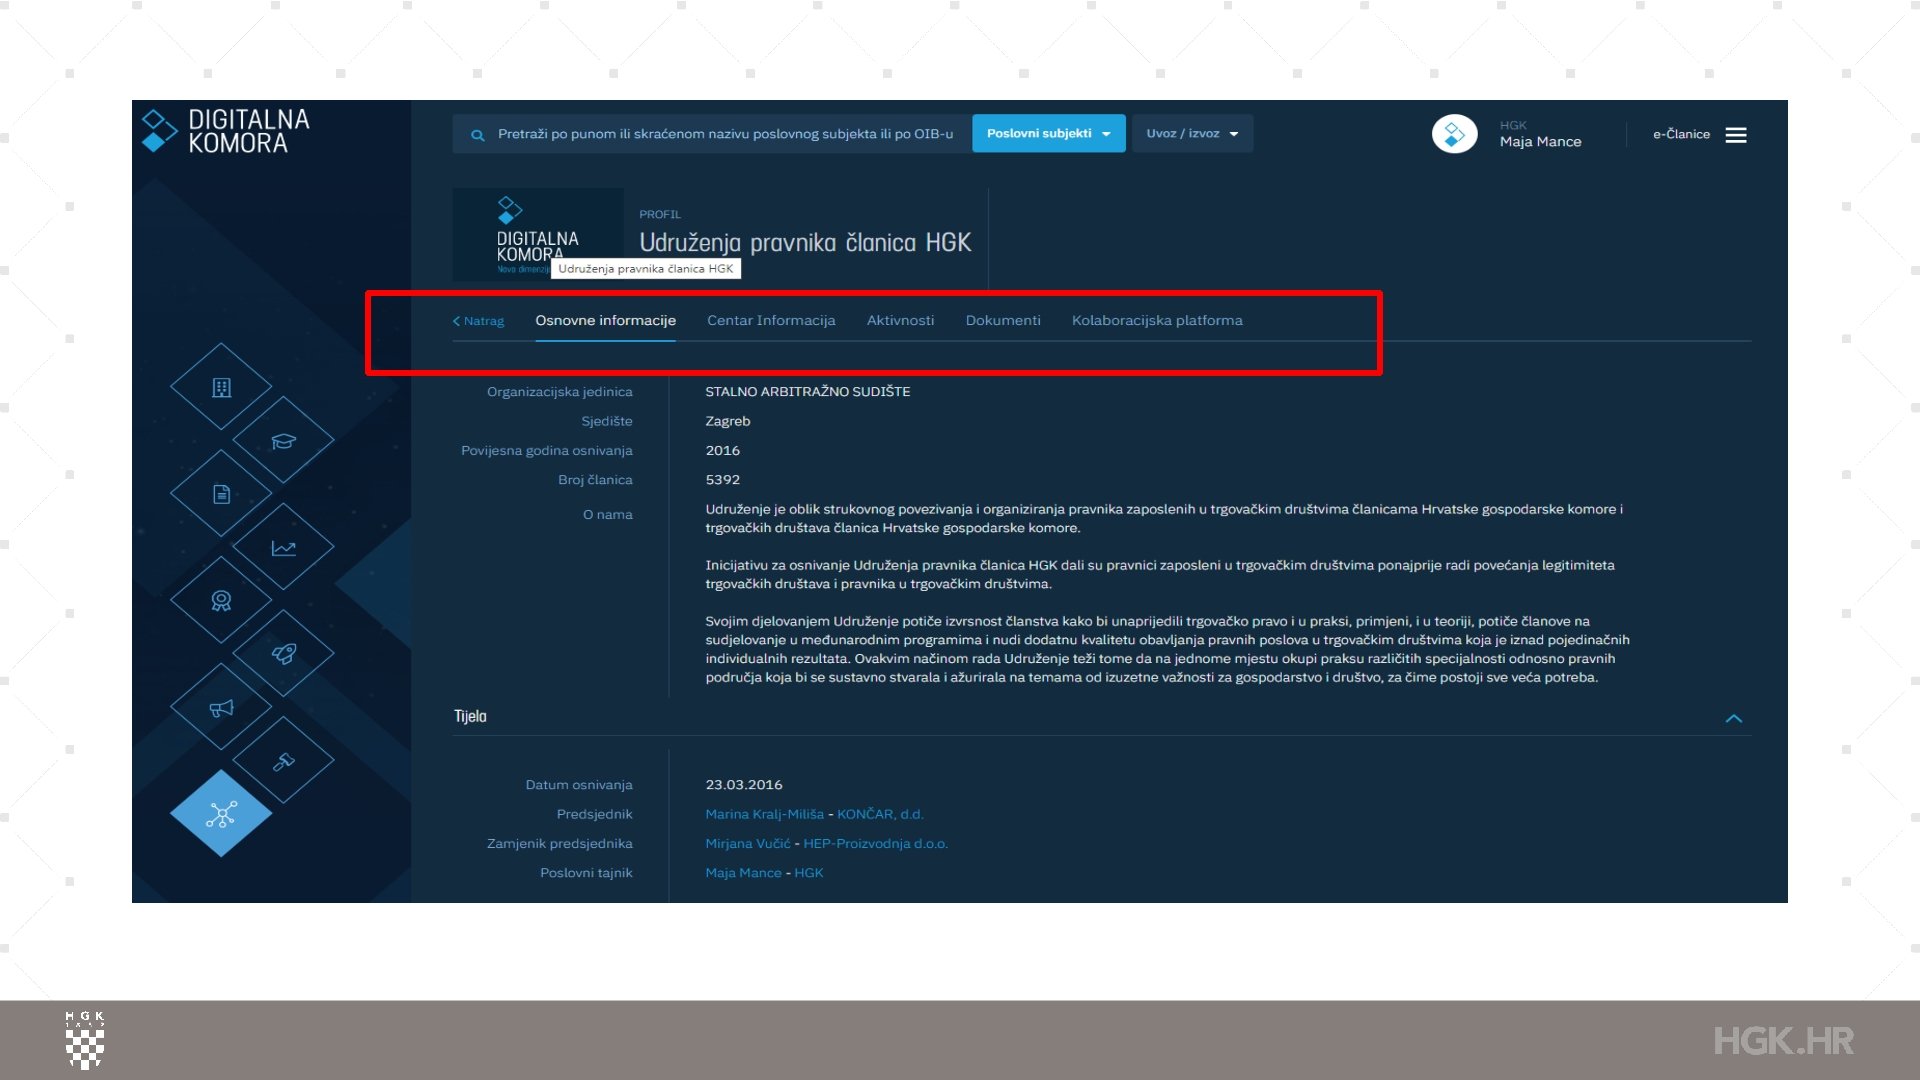Open the award ribbon diamond icon
This screenshot has width=1920, height=1080.
point(221,600)
